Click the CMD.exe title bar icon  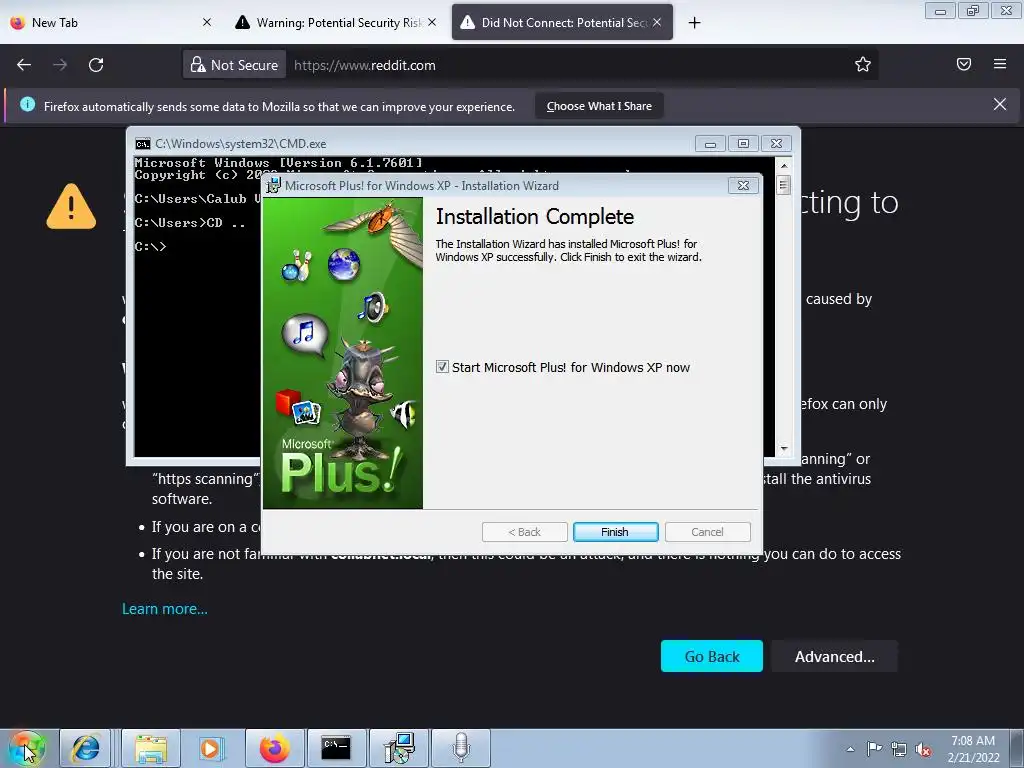point(142,144)
